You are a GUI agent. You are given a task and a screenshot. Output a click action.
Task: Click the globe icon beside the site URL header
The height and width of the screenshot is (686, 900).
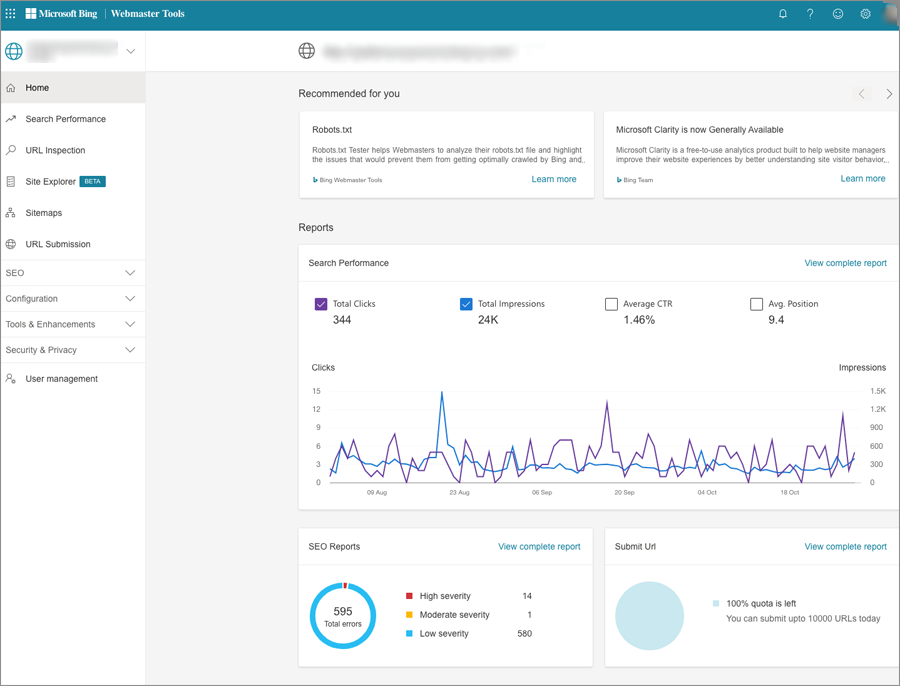pyautogui.click(x=307, y=51)
